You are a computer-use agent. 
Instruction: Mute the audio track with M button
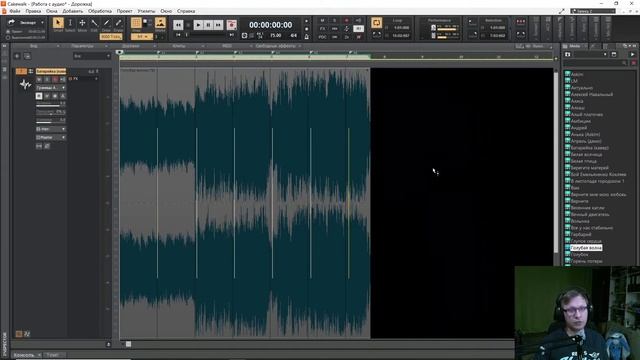coord(39,79)
